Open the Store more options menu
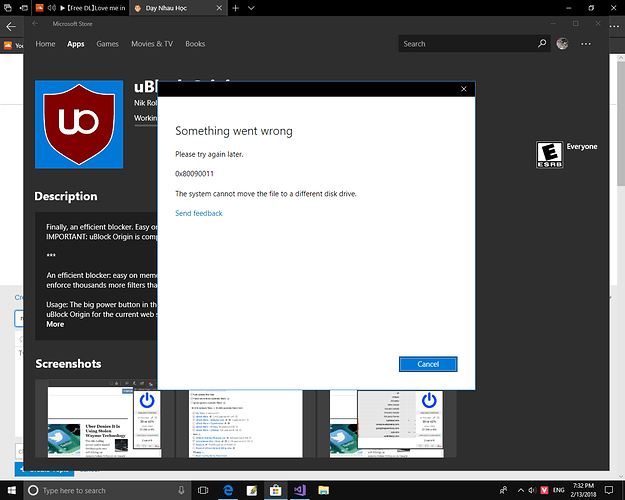The width and height of the screenshot is (625, 500). tap(586, 44)
